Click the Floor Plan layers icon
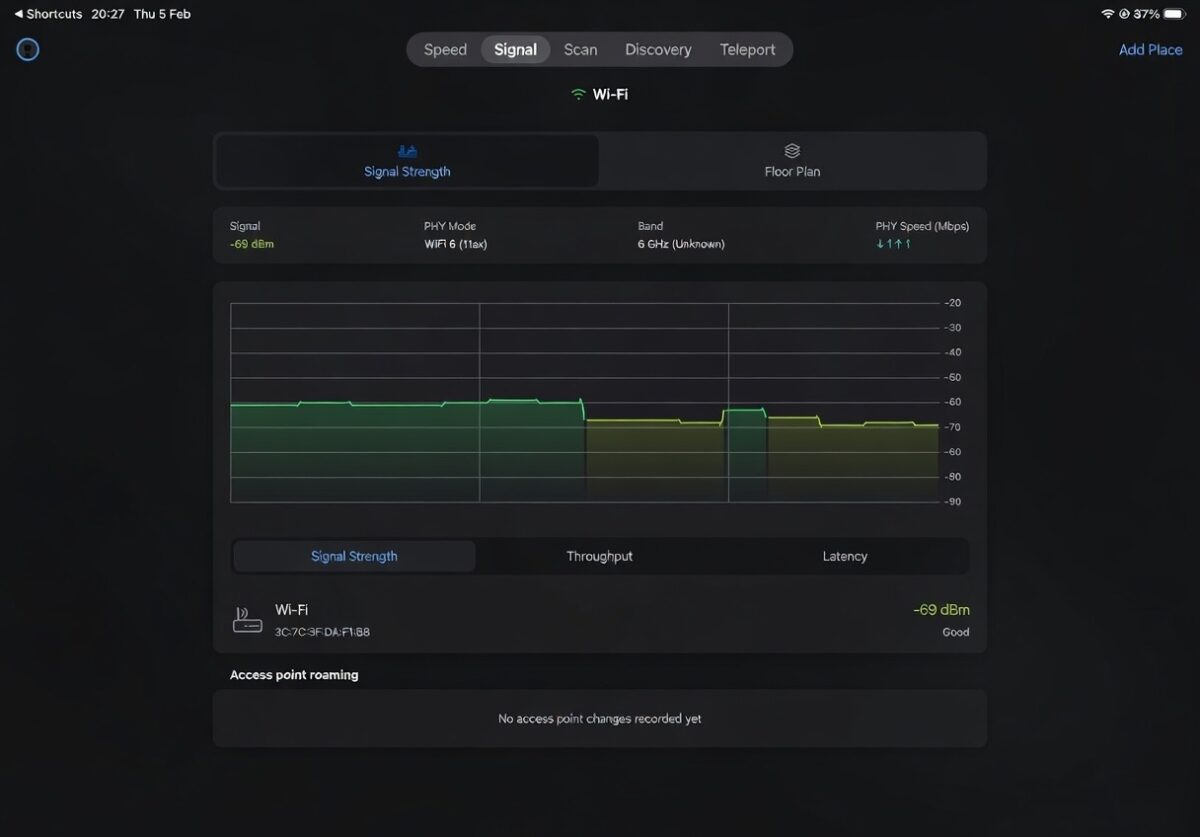Image resolution: width=1200 pixels, height=837 pixels. point(792,151)
